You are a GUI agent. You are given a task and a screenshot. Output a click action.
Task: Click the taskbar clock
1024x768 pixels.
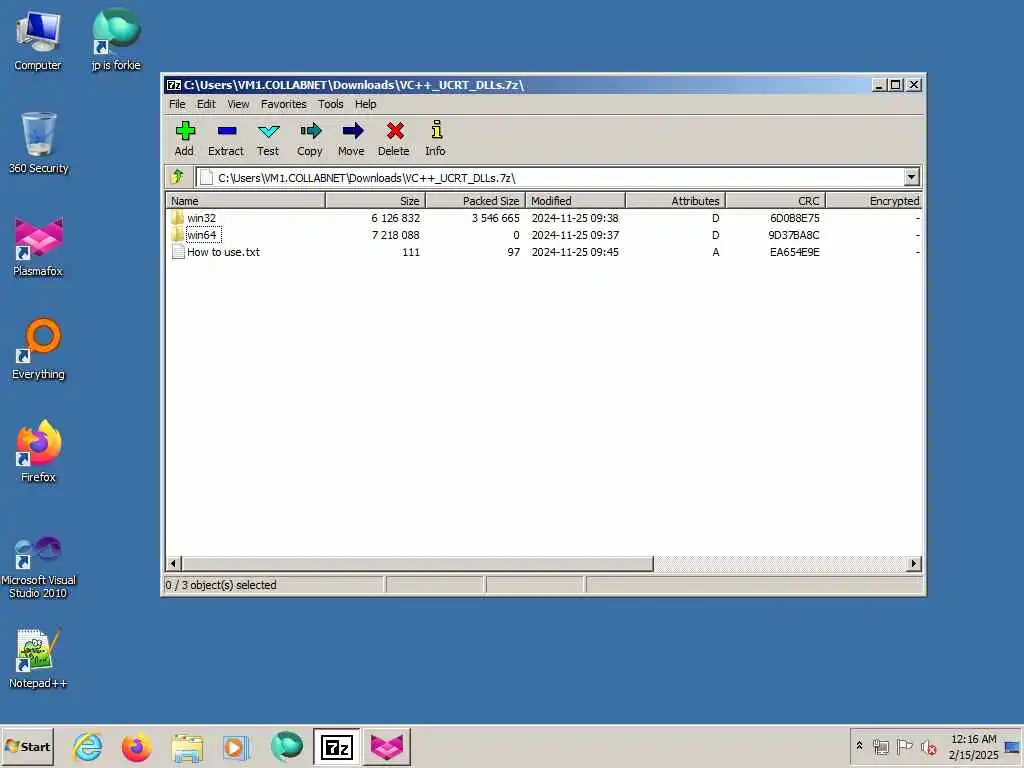click(x=973, y=746)
